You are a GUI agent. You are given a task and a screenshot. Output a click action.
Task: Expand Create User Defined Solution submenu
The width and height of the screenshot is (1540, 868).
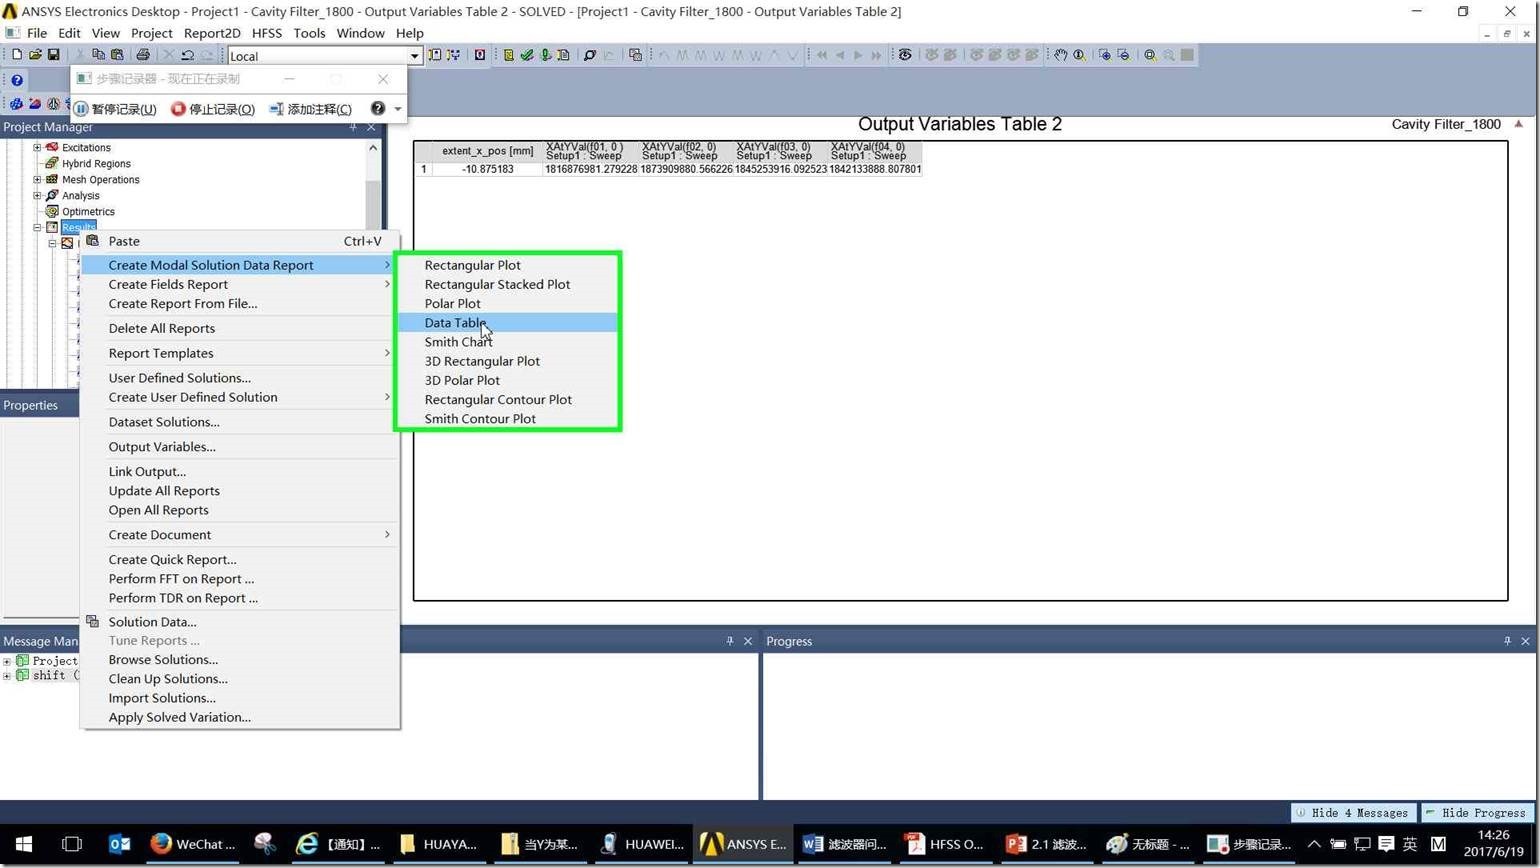(x=387, y=397)
